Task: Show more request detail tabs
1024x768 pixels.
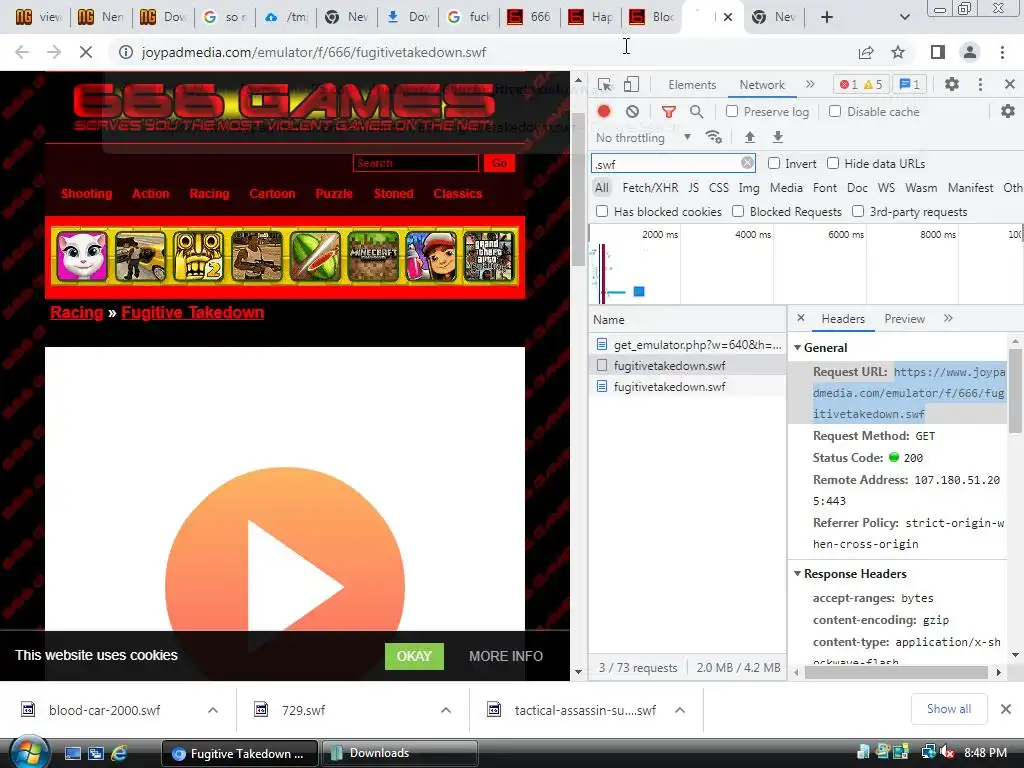Action: tap(948, 318)
